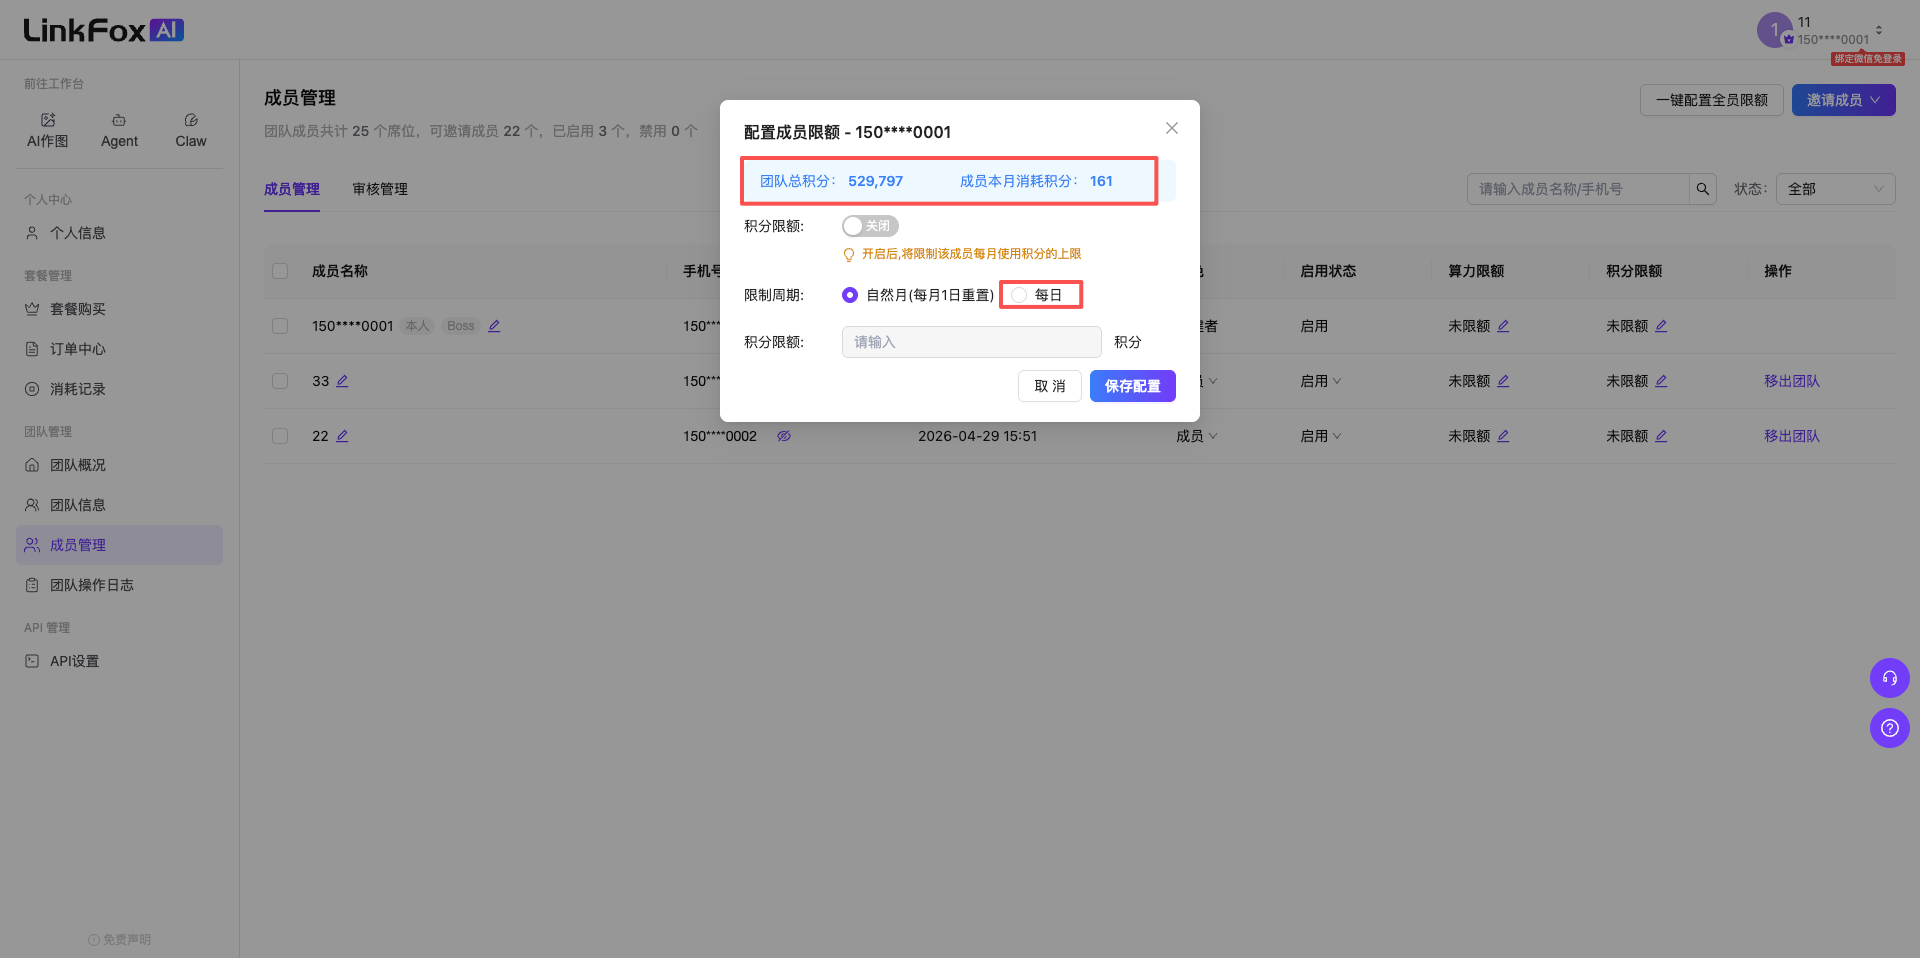This screenshot has height=958, width=1920.
Task: Open the 状态 全部 dropdown
Action: [x=1835, y=189]
